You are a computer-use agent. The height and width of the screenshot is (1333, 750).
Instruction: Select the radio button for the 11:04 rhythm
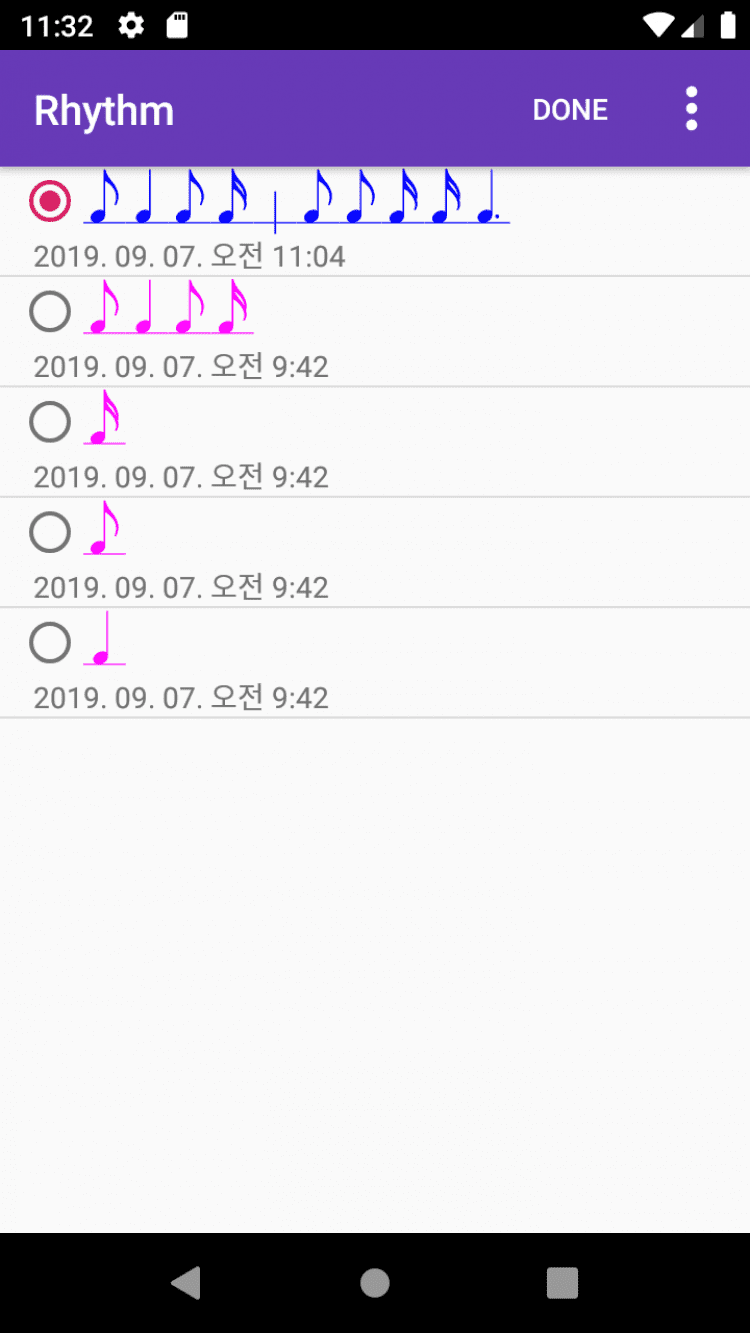pyautogui.click(x=50, y=201)
